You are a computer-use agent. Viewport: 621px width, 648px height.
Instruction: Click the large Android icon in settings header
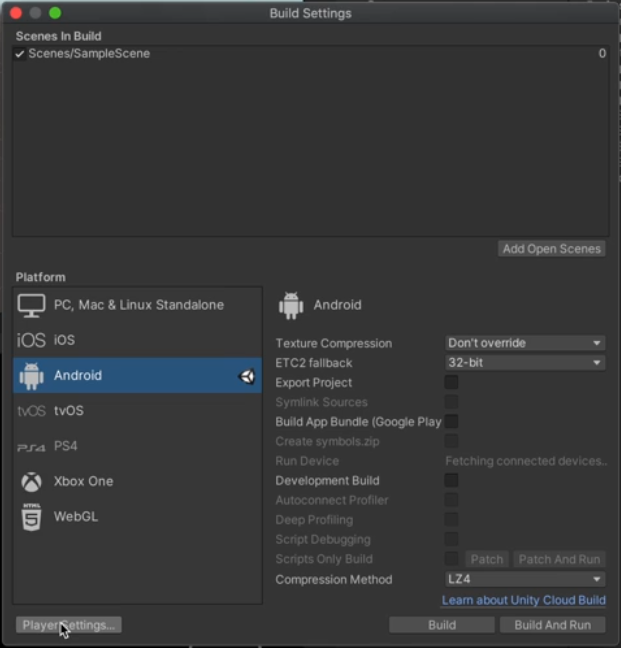tap(291, 305)
